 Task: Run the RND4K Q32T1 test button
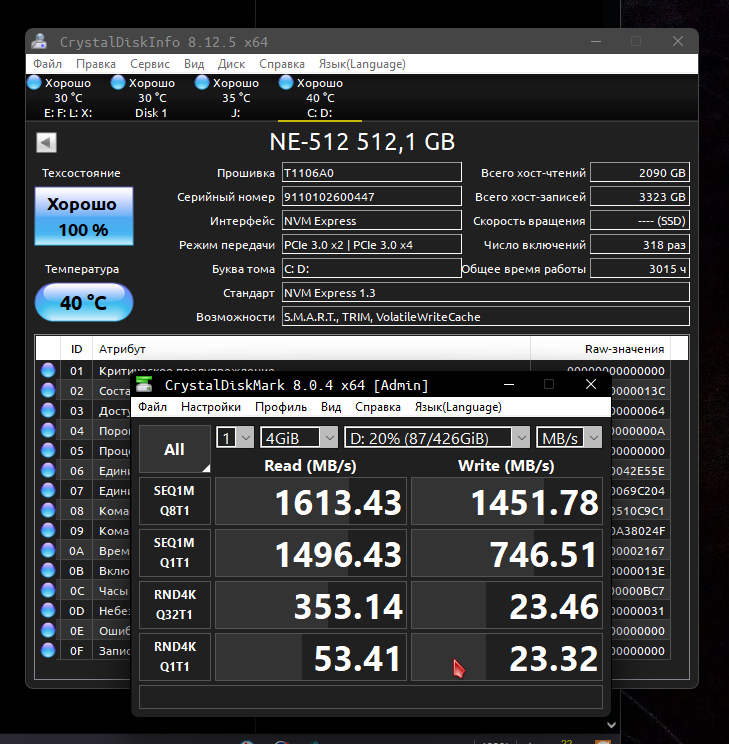(175, 604)
